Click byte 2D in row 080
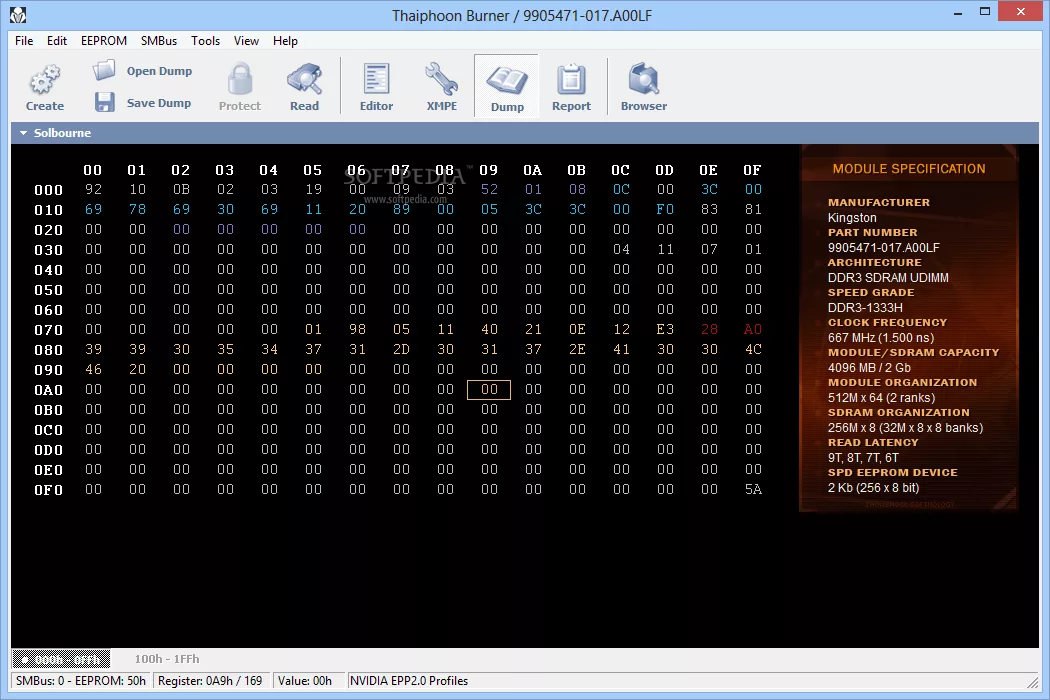The height and width of the screenshot is (700, 1050). 401,350
